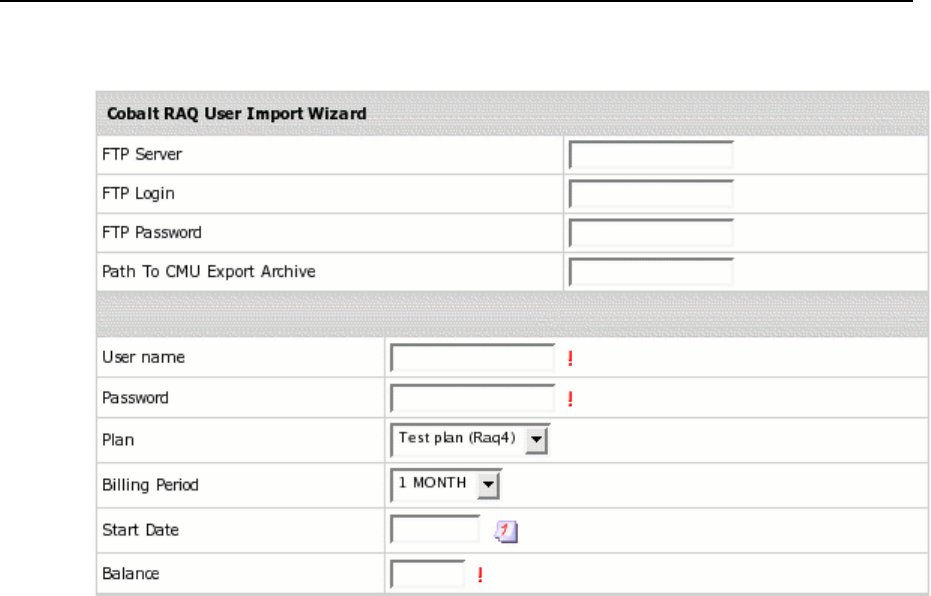This screenshot has width=931, height=596.
Task: Click the Path To CMU Export Archive label
Action: click(209, 271)
